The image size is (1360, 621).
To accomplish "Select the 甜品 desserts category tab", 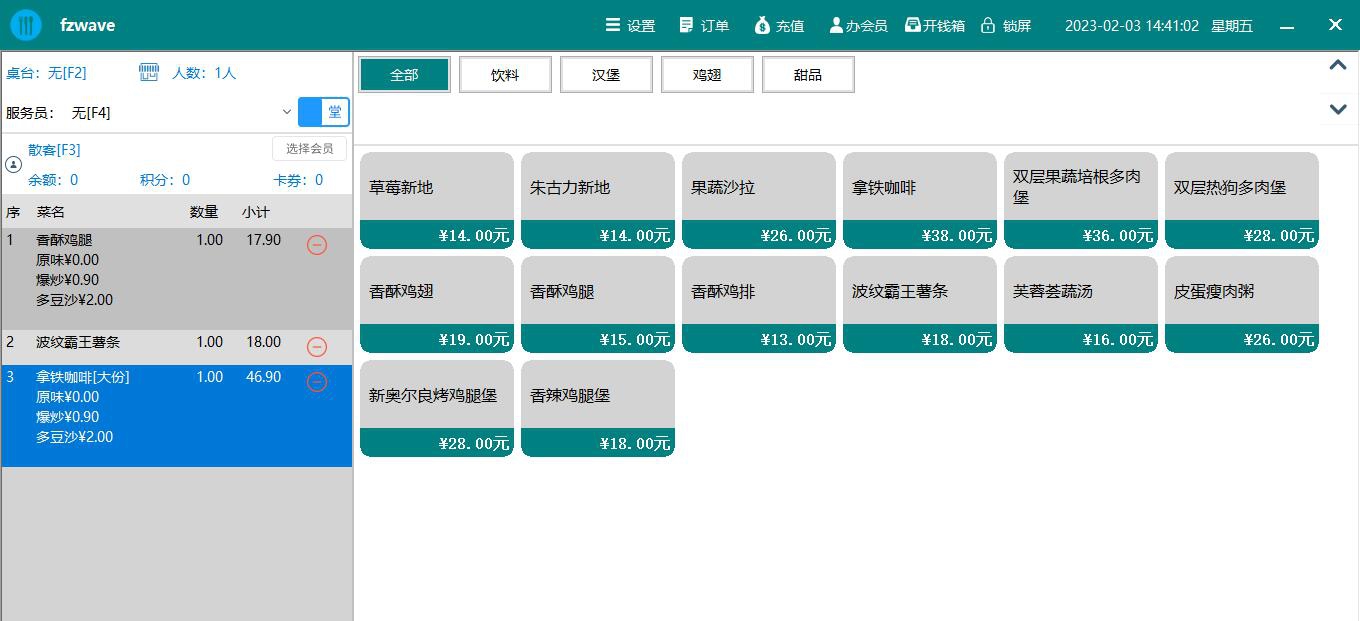I will pyautogui.click(x=808, y=74).
